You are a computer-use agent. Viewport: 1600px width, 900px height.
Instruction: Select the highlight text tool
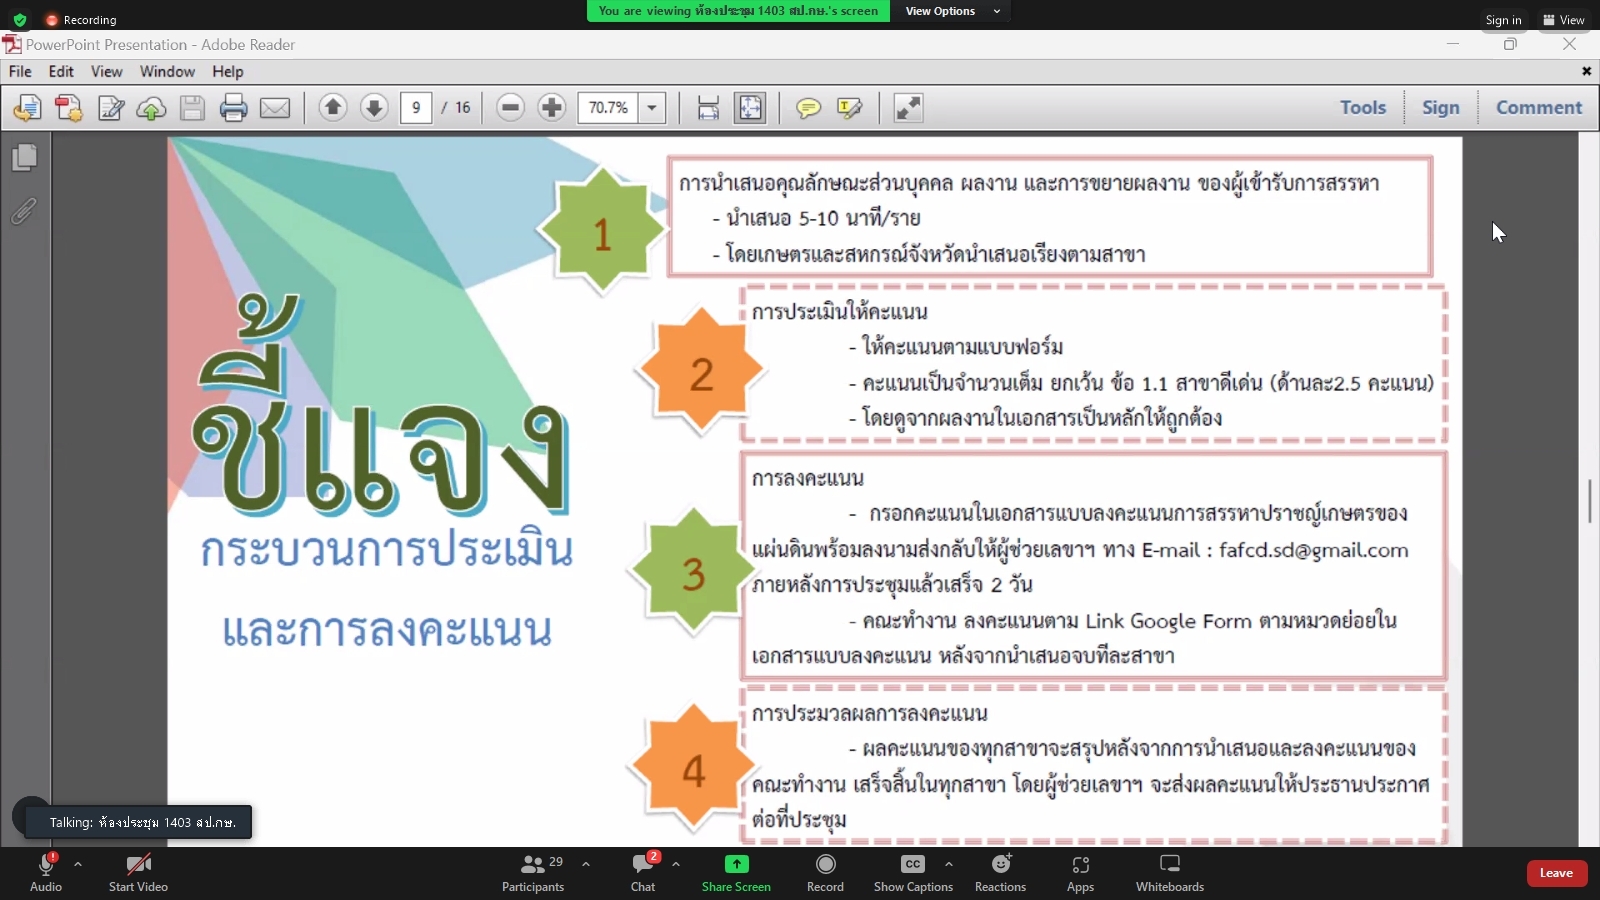849,108
